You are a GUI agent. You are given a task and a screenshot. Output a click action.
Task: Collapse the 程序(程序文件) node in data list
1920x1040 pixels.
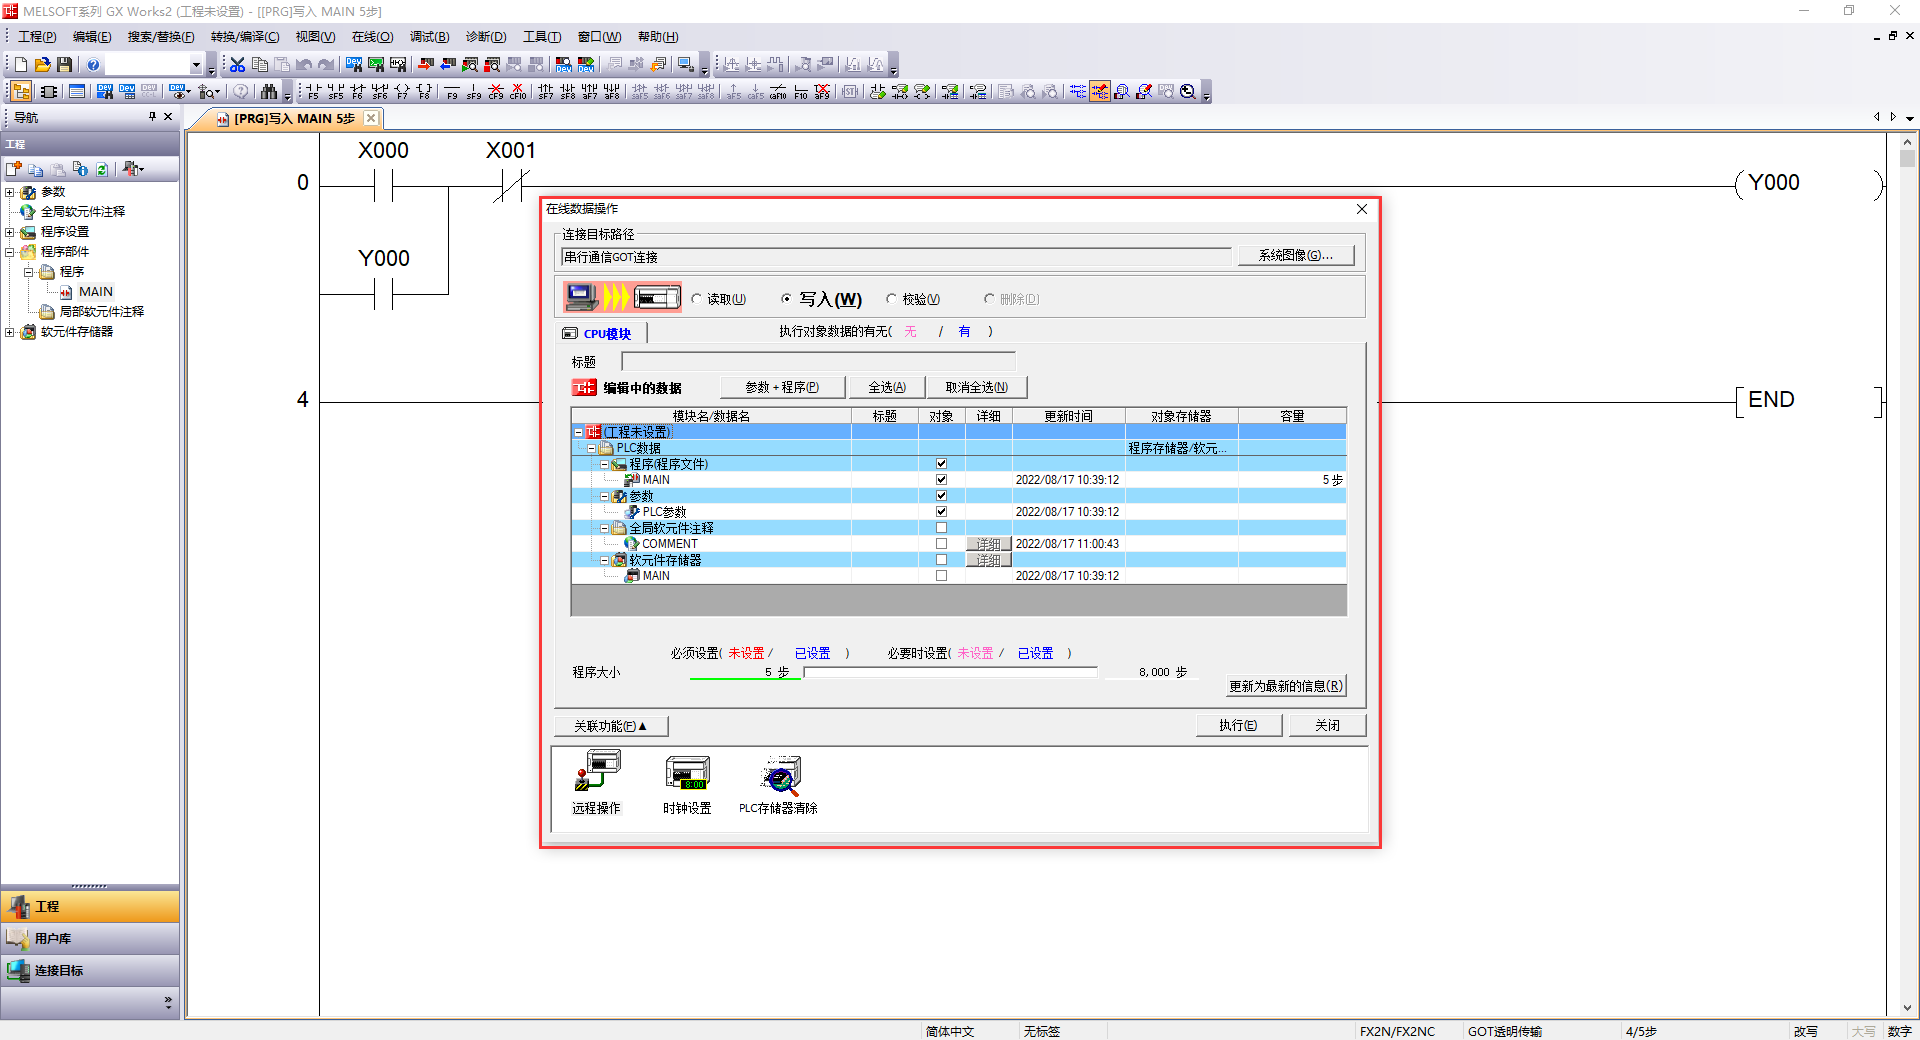[x=605, y=464]
